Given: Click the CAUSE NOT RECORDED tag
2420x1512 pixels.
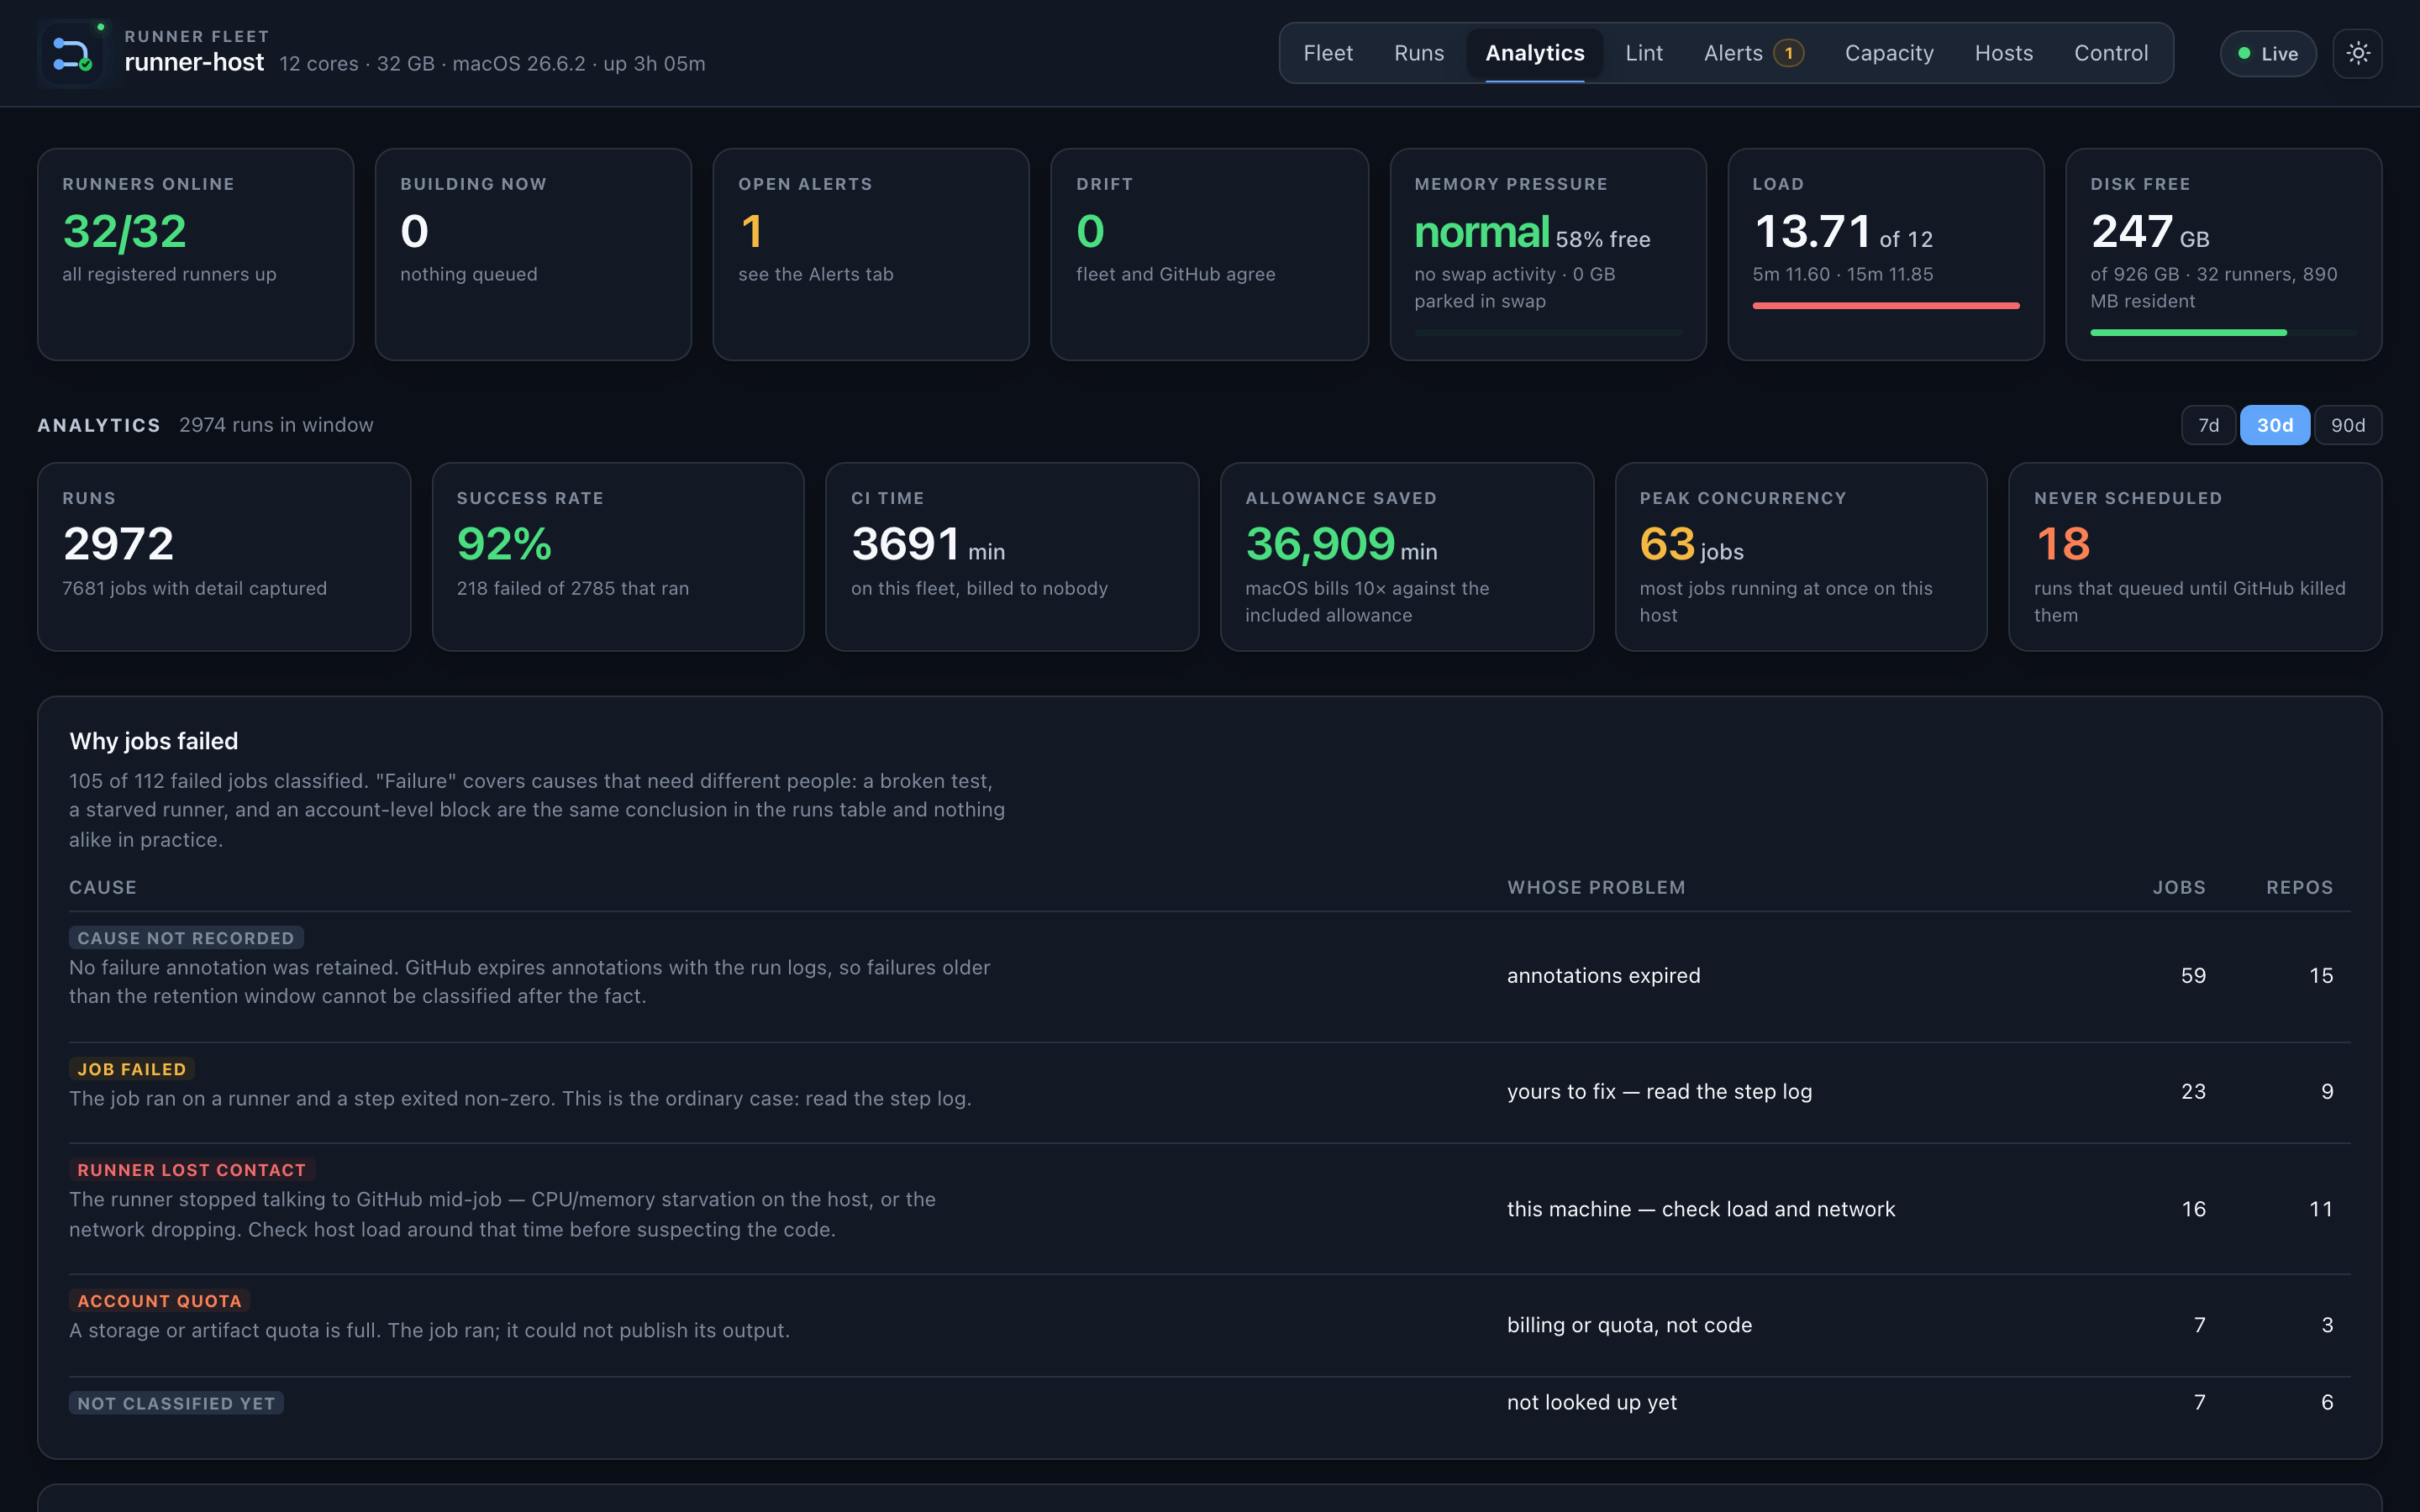Looking at the screenshot, I should (x=186, y=938).
